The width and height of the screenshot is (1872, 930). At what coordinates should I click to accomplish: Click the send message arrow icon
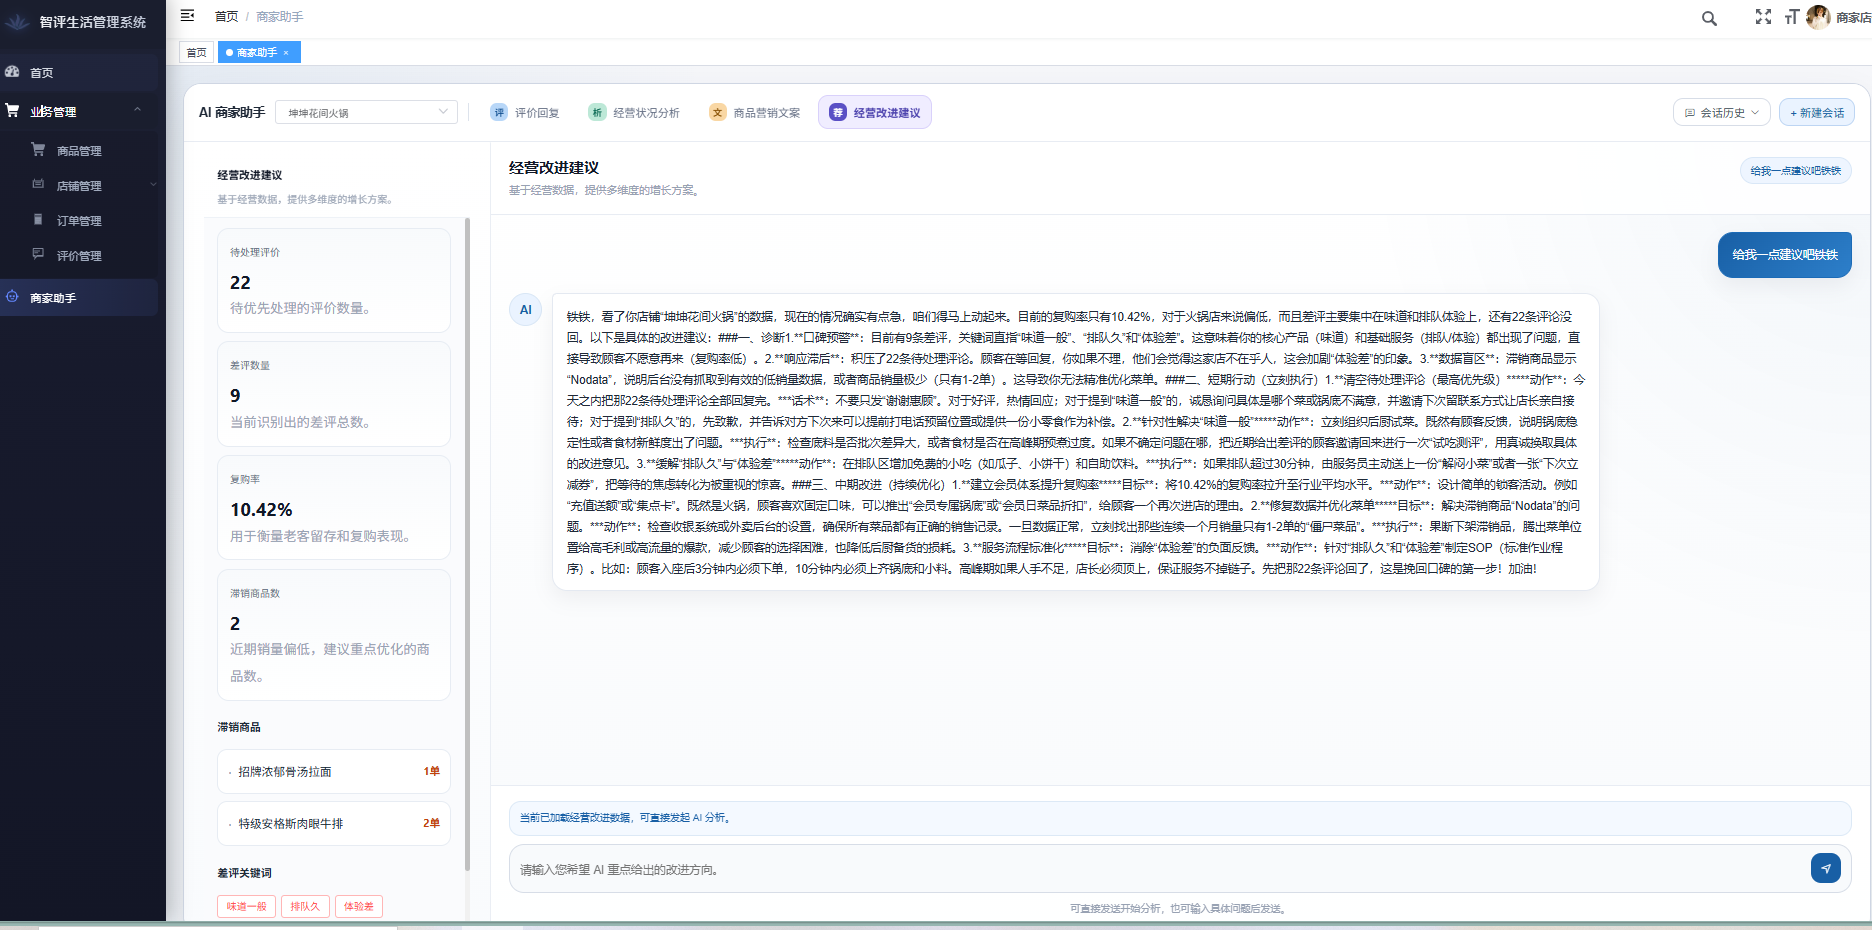(x=1826, y=869)
